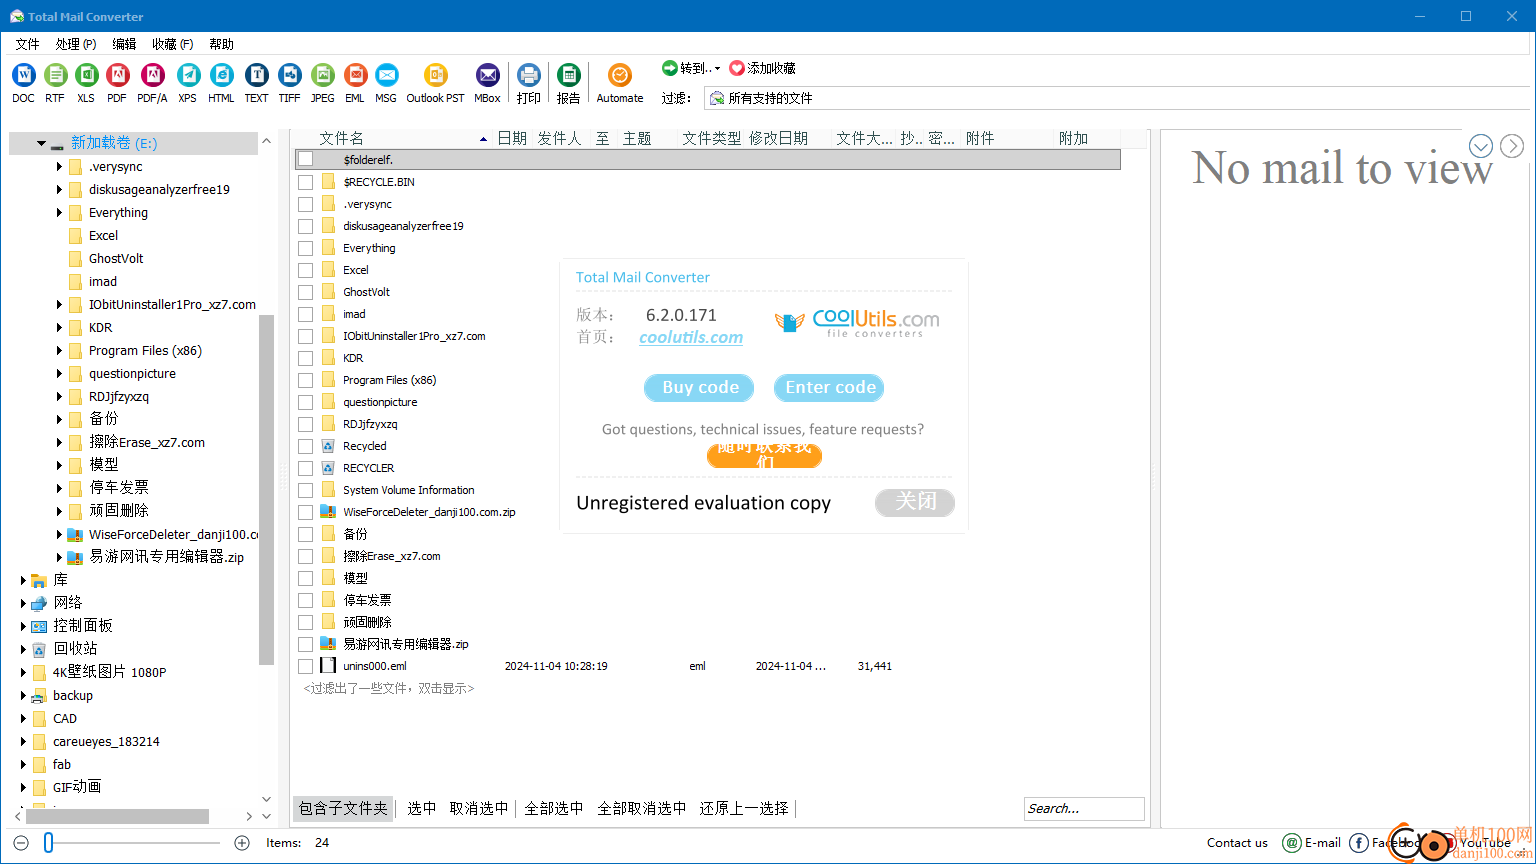Toggle 包含子文件夹 include subfolders
Screen dimensions: 1536x864
pyautogui.click(x=343, y=808)
